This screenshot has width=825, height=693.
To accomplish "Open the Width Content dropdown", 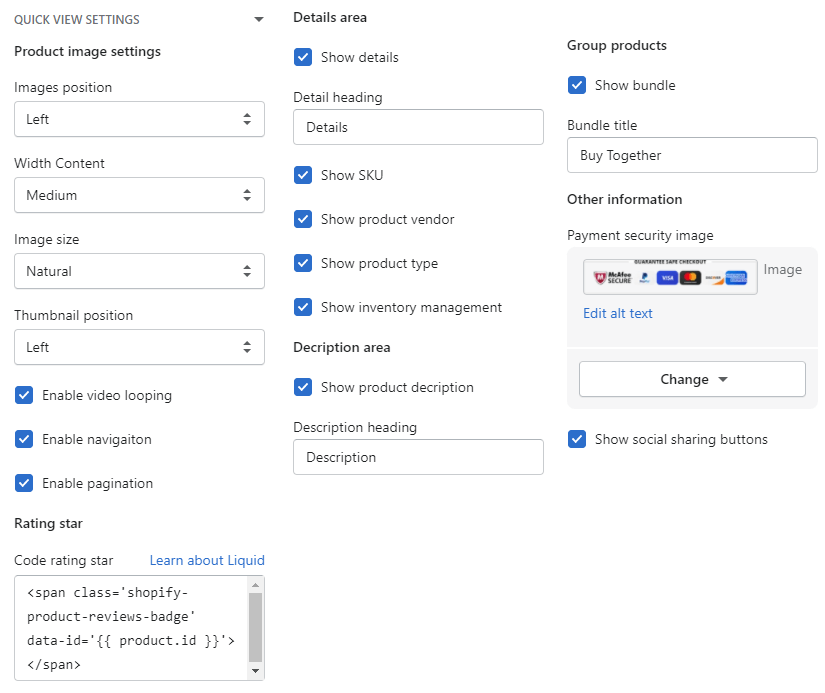I will tap(139, 195).
